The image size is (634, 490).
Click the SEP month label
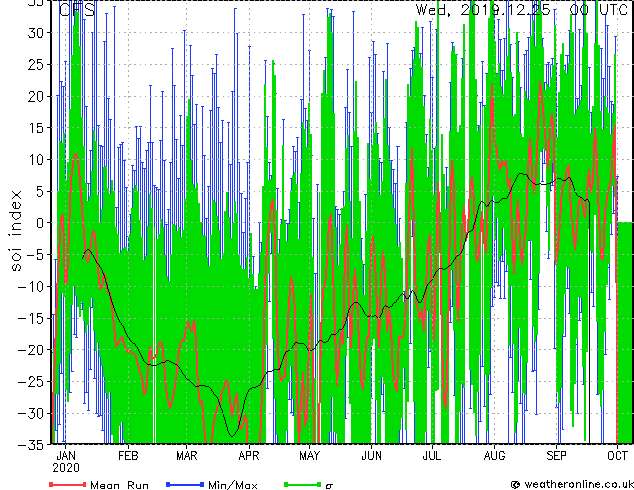pyautogui.click(x=556, y=456)
